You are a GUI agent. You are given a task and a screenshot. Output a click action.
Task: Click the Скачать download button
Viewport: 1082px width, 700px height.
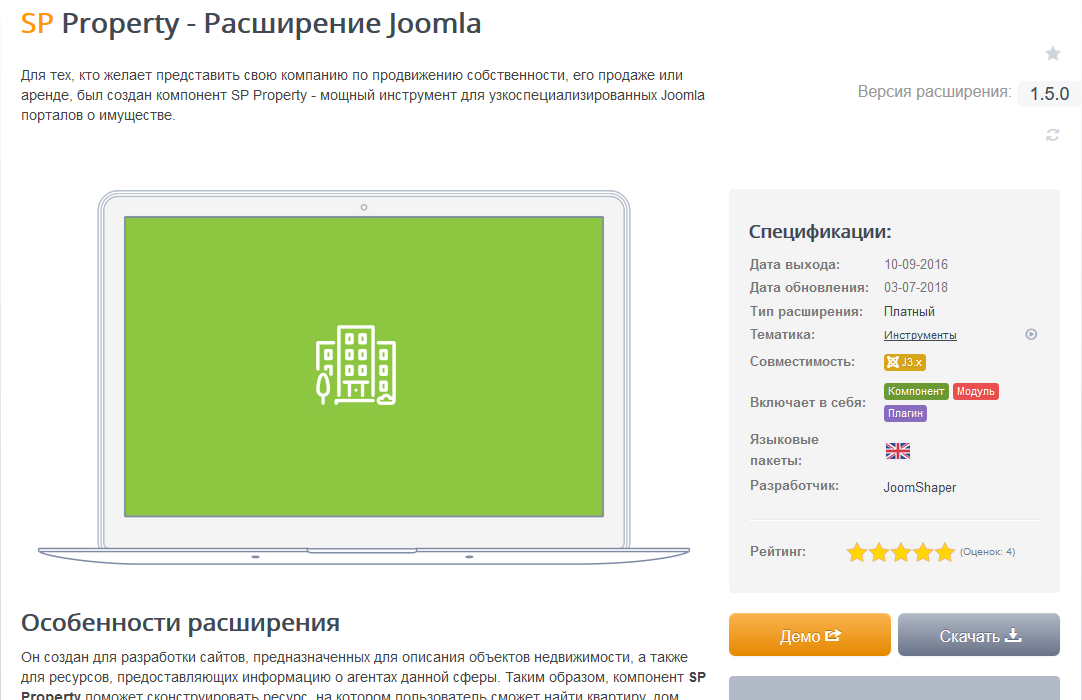pyautogui.click(x=978, y=634)
